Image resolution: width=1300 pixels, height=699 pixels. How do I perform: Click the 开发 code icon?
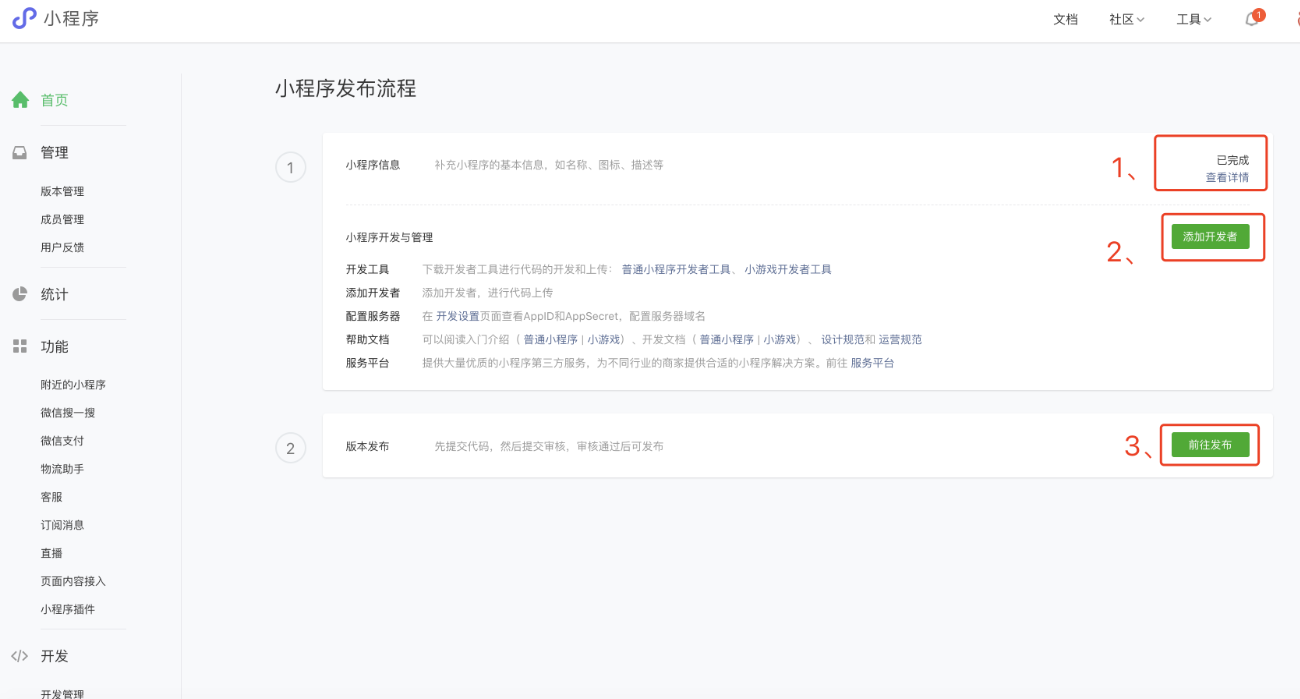(x=20, y=657)
